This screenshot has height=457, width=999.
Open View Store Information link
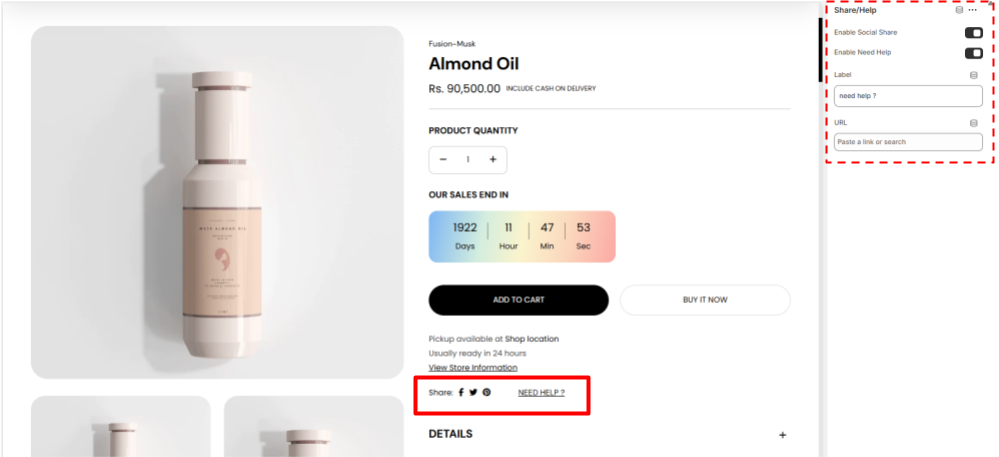click(x=473, y=368)
